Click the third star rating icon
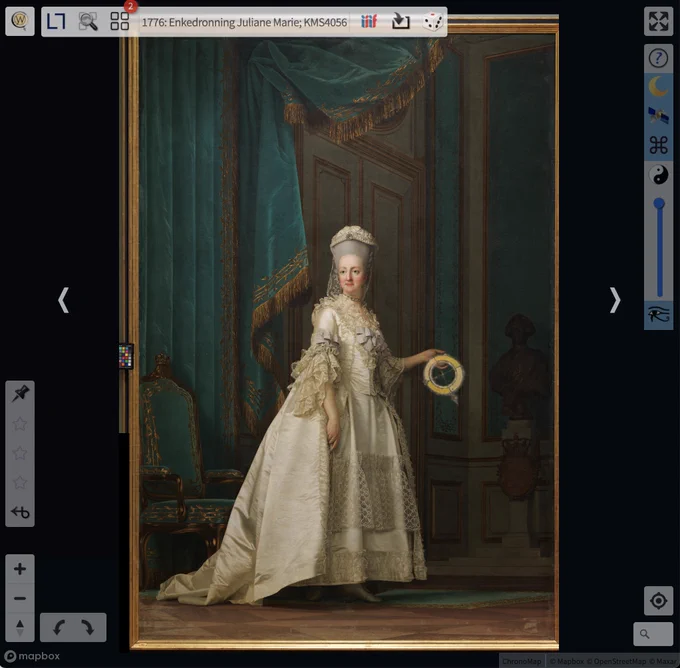 (20, 482)
